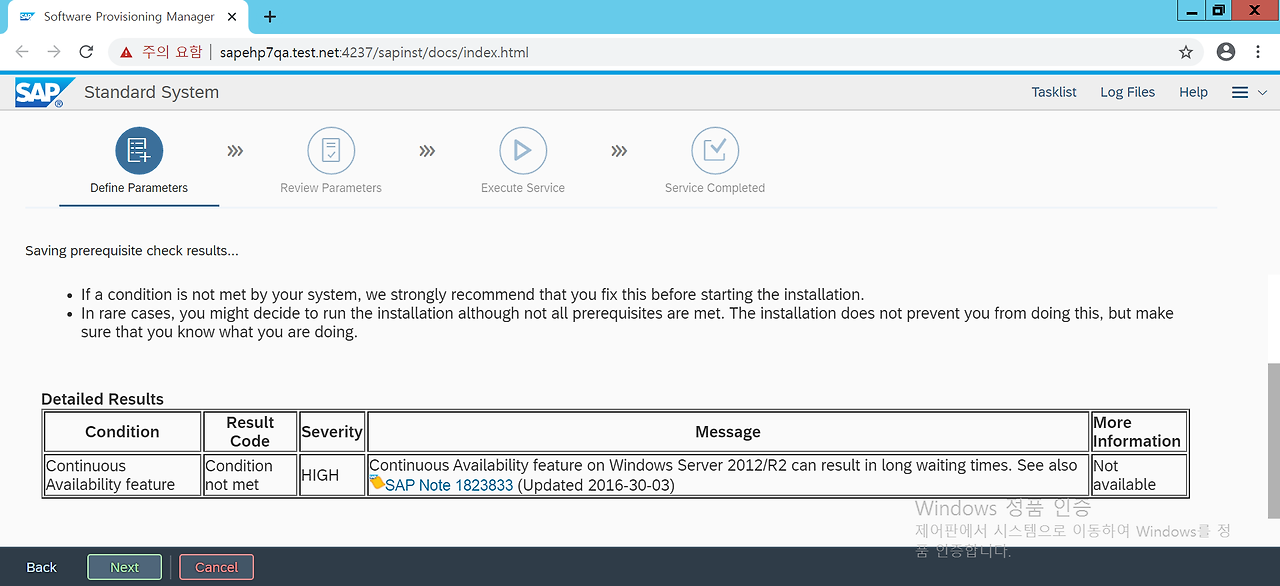Select the Software Provisioning Manager tab
This screenshot has width=1280, height=586.
pyautogui.click(x=130, y=17)
